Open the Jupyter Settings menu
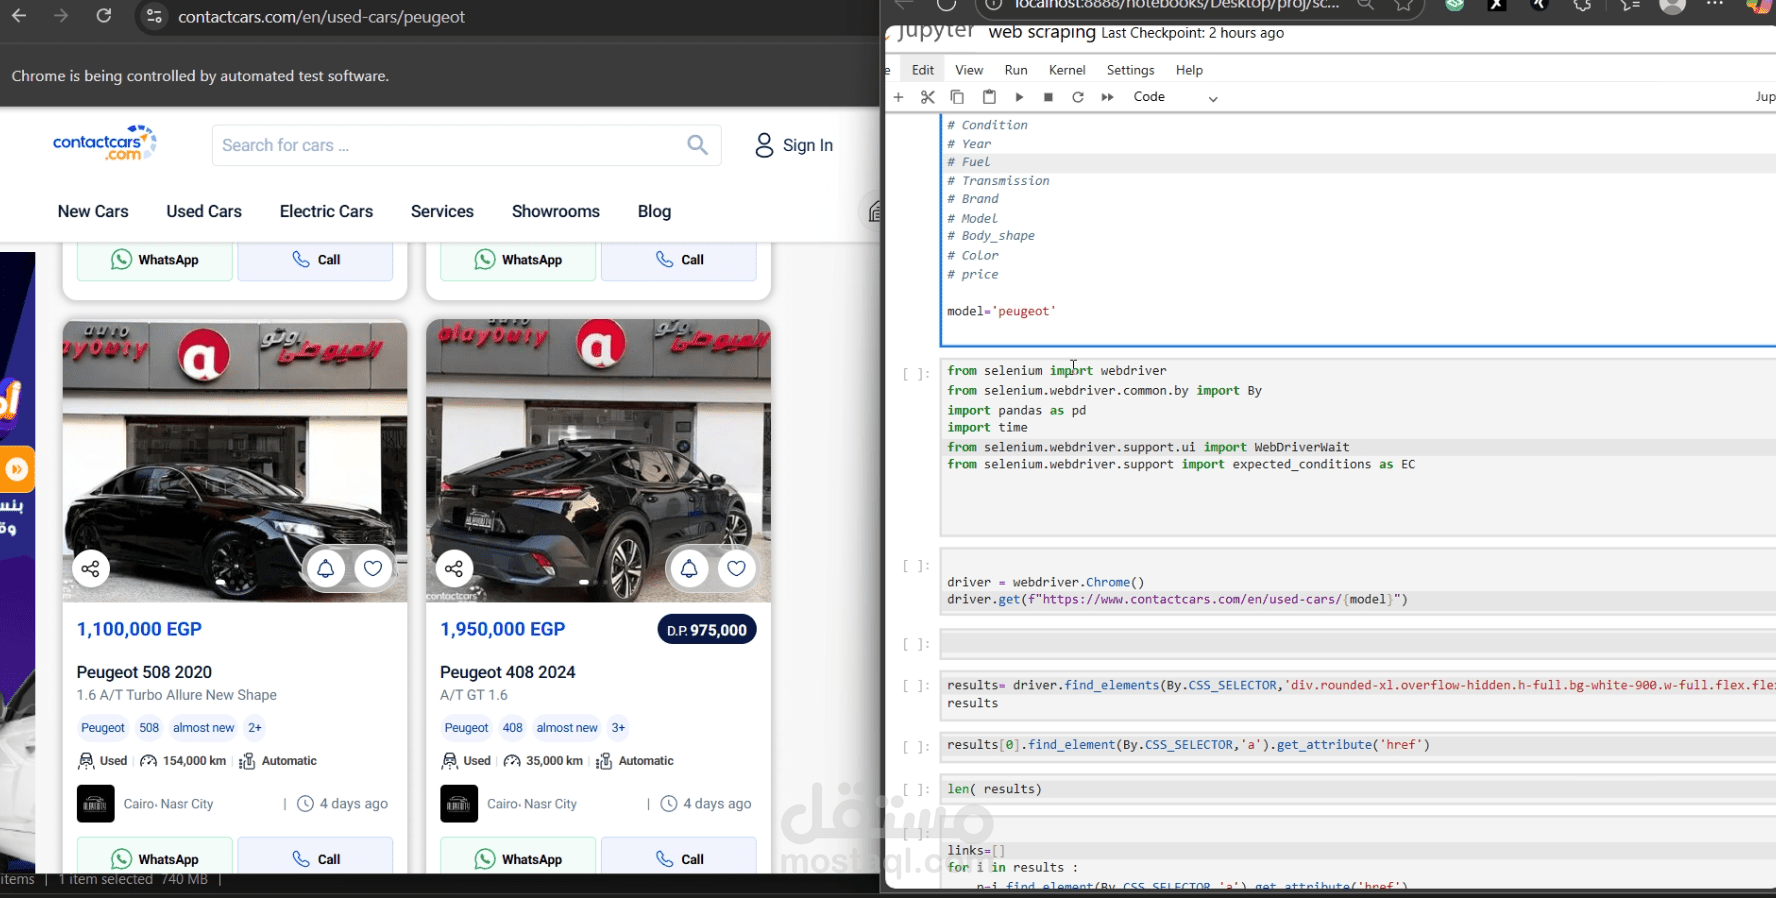1776x898 pixels. point(1130,70)
